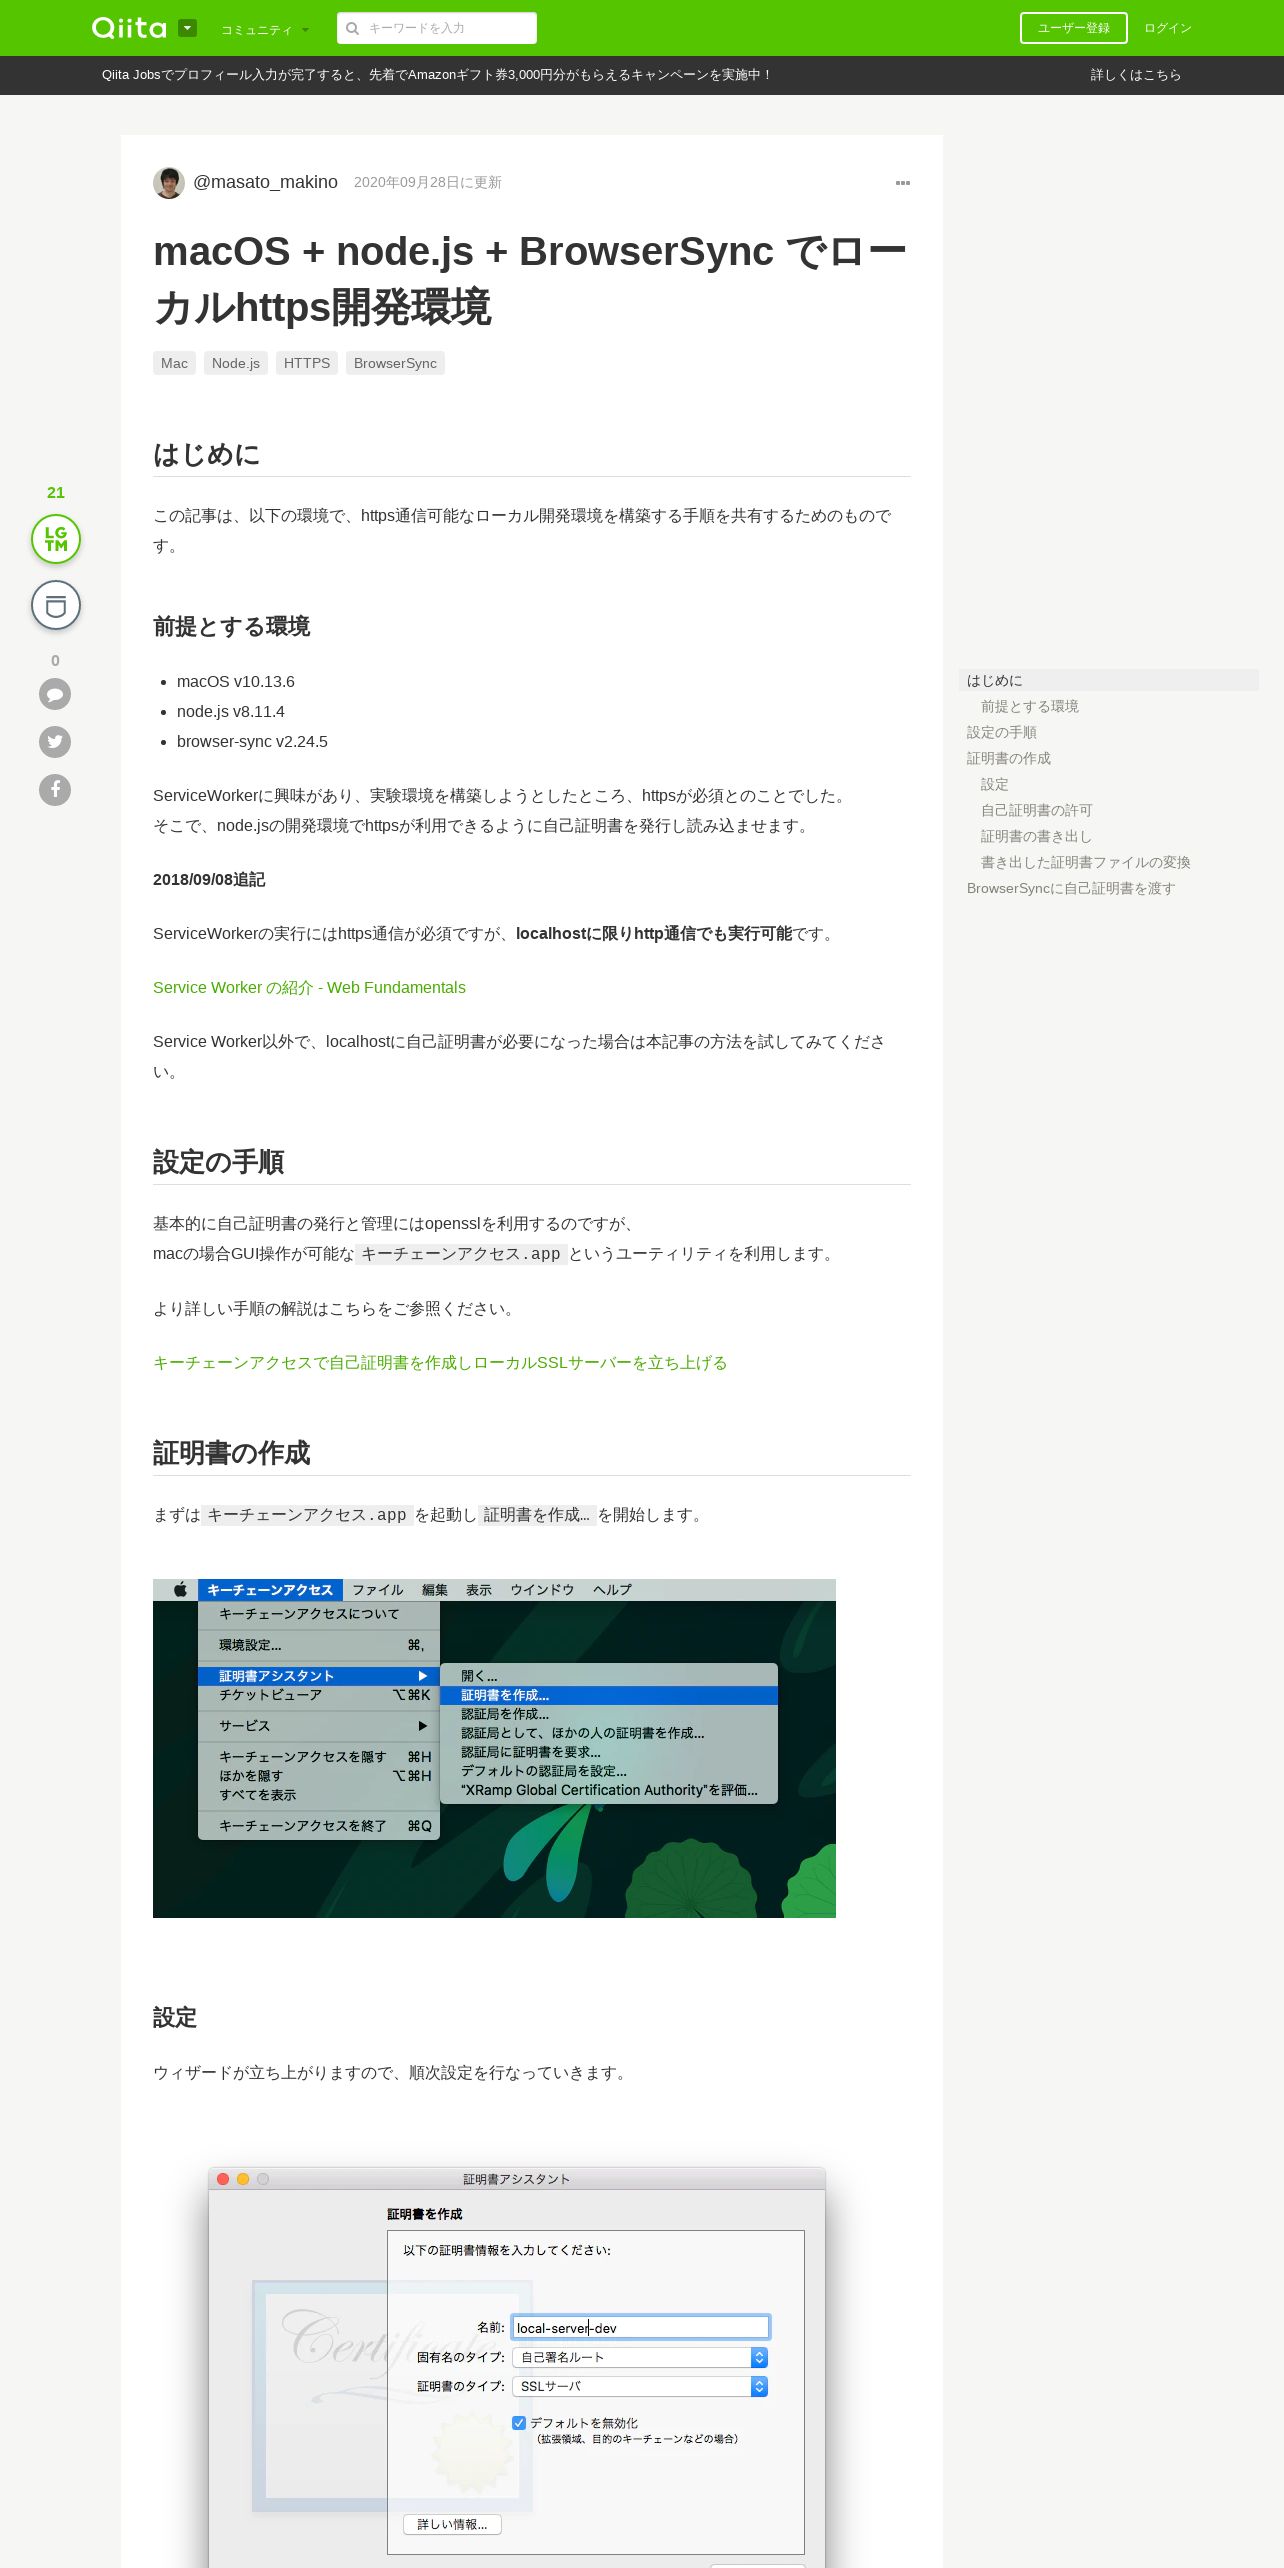Click the node.js v8.11.4 list item
Viewport: 1284px width, 2568px height.
[x=231, y=711]
